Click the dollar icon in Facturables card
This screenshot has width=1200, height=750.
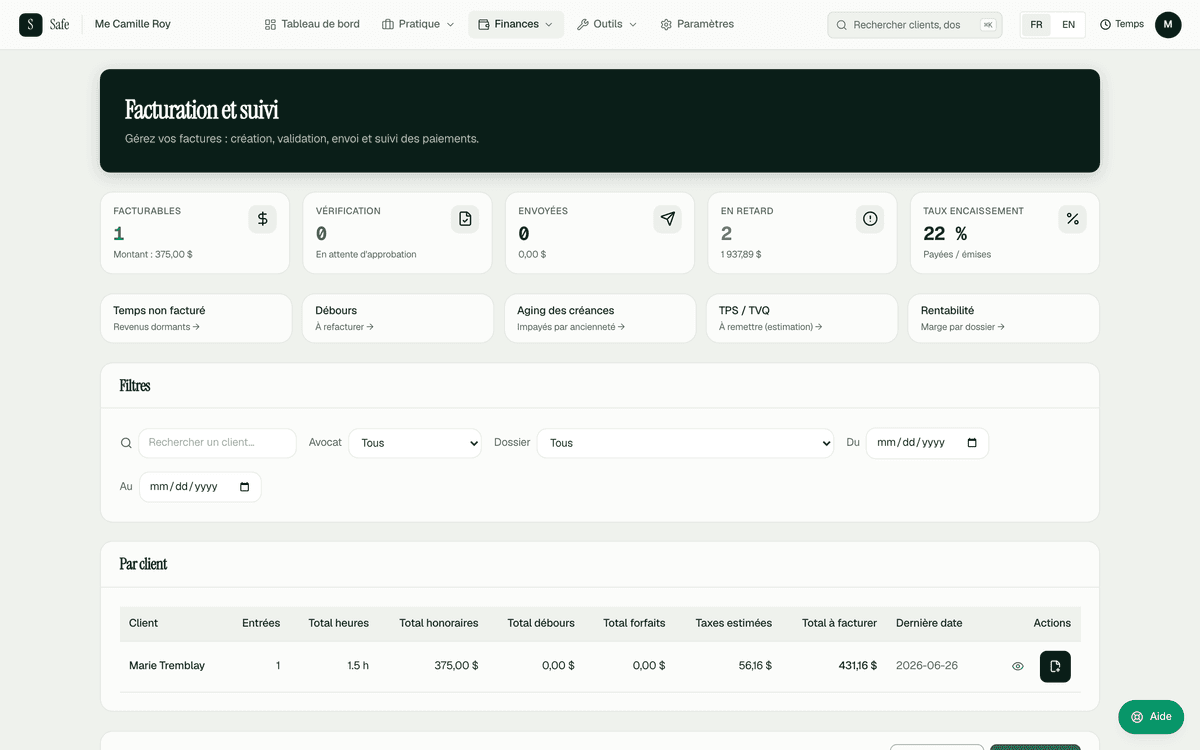coord(262,219)
